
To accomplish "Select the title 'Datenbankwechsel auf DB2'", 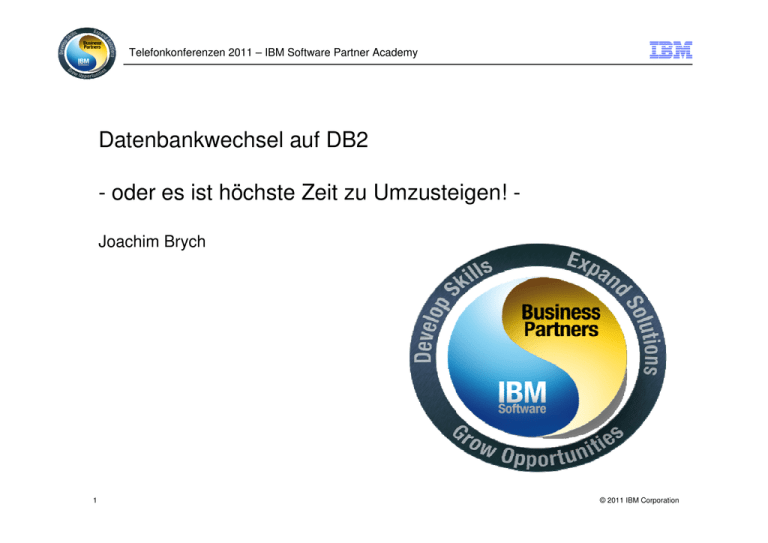I will (x=233, y=140).
